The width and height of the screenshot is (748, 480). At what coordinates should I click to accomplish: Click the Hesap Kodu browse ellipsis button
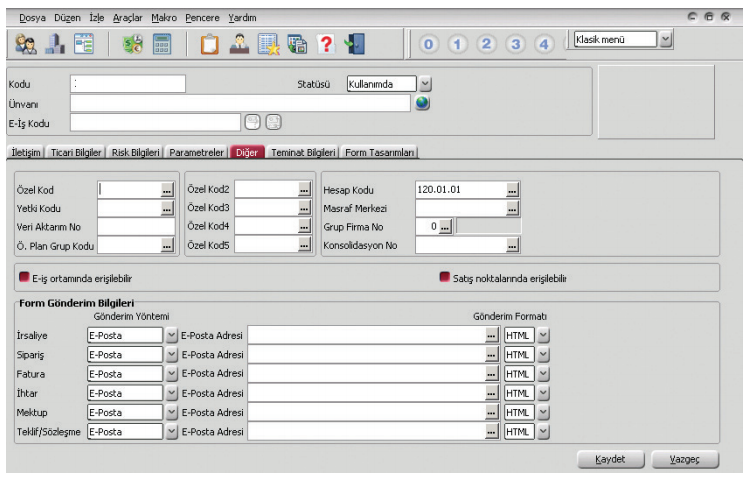point(512,189)
